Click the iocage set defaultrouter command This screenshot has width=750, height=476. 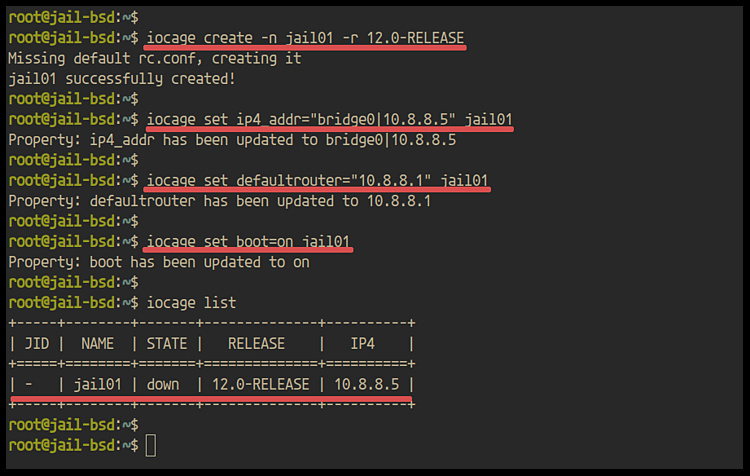317,181
